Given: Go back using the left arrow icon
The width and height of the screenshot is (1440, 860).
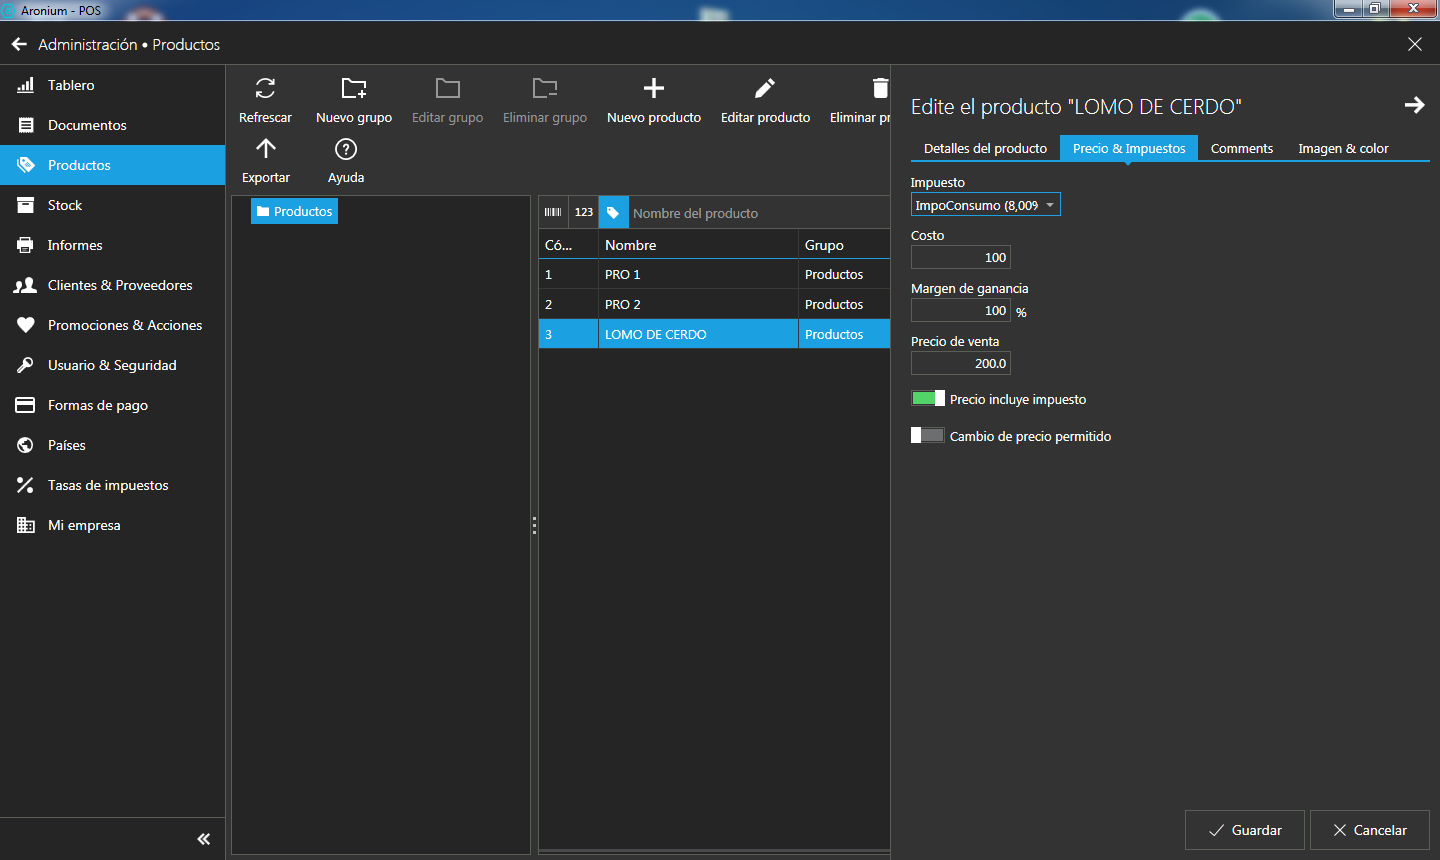Looking at the screenshot, I should (x=19, y=45).
